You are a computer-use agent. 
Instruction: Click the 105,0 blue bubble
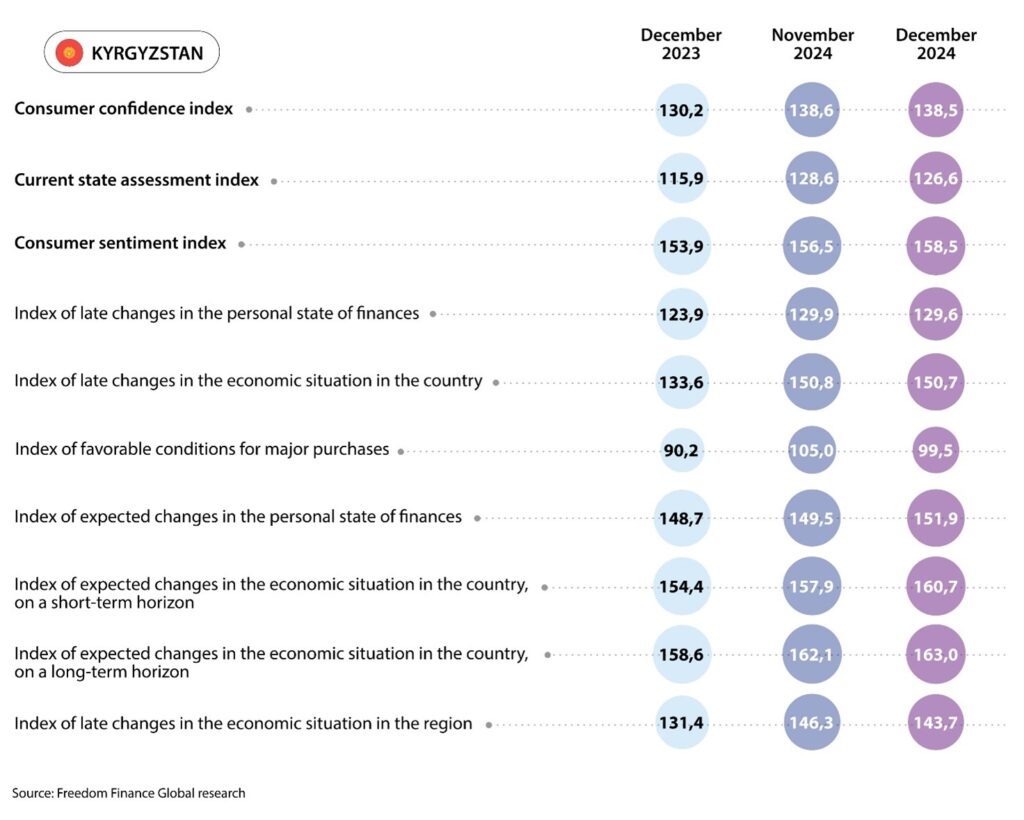[811, 450]
